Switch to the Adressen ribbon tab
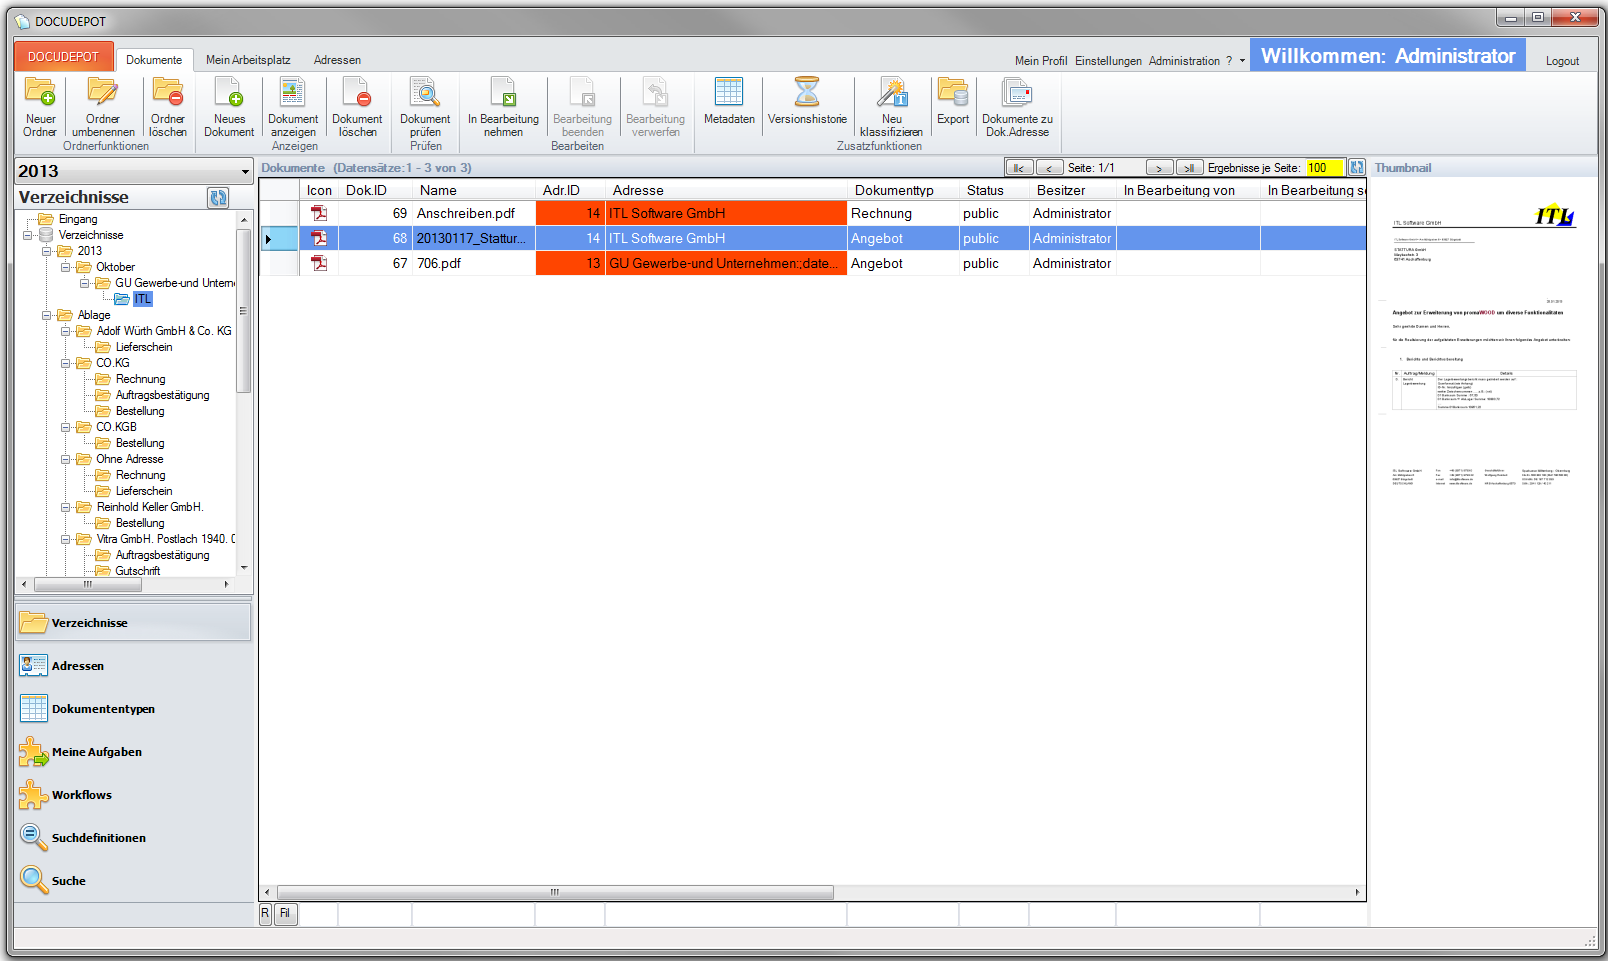The image size is (1608, 961). 337,60
